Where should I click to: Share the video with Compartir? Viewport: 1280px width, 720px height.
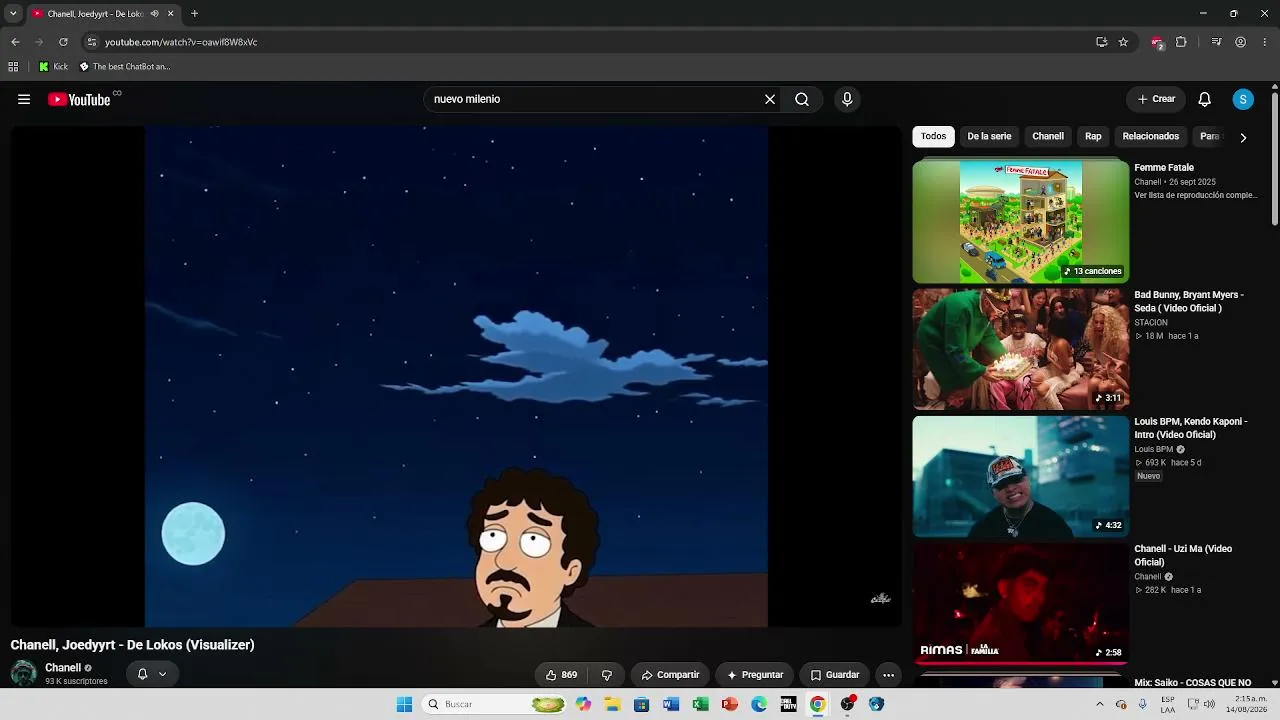tap(670, 675)
